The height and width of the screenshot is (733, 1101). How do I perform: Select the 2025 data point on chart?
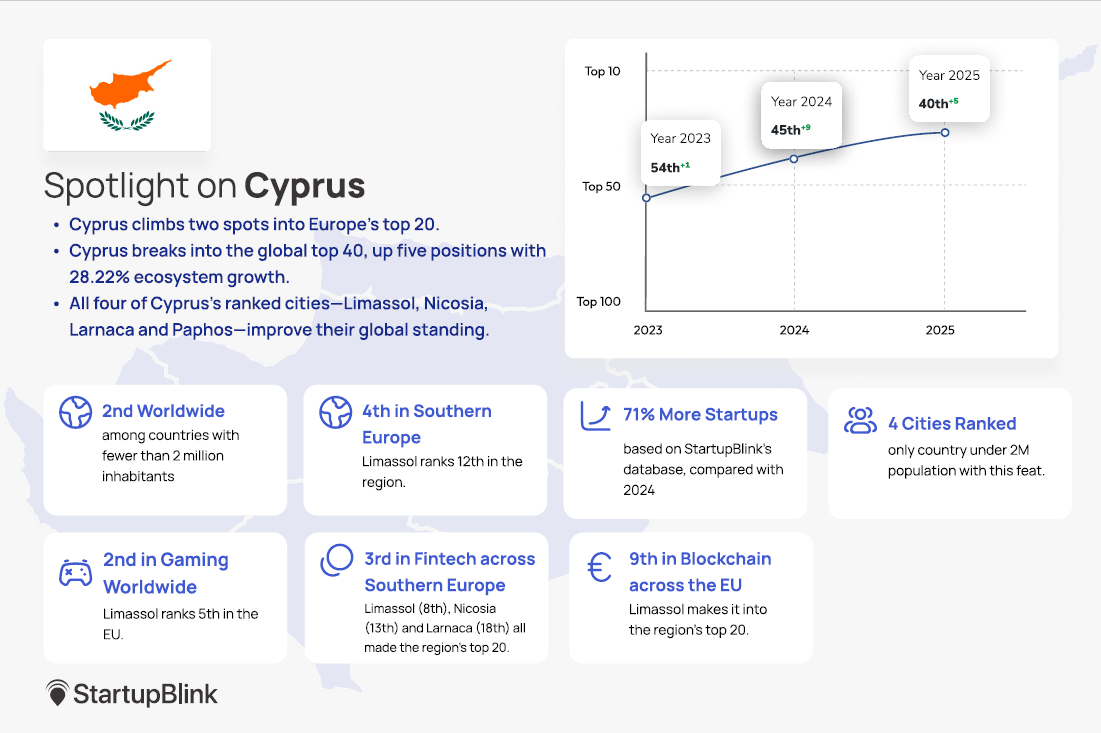click(x=945, y=132)
